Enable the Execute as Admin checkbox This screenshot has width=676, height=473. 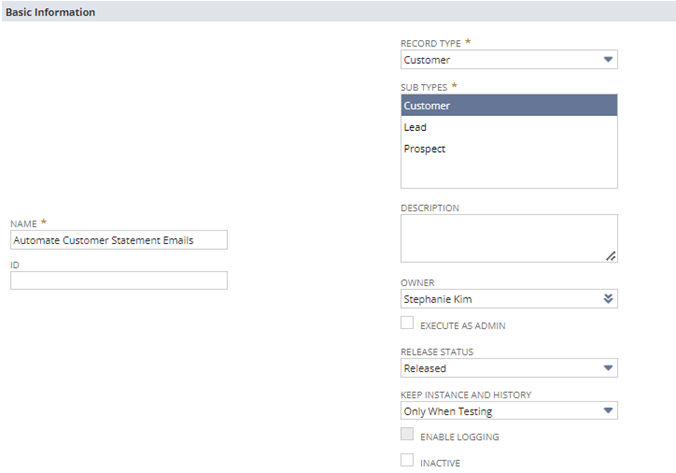tap(407, 323)
